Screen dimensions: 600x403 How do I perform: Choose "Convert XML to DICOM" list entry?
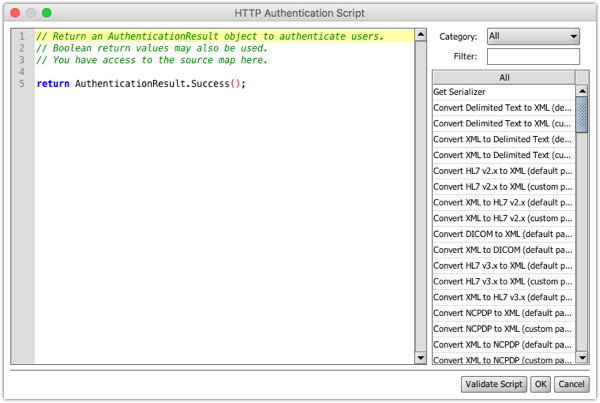point(503,250)
